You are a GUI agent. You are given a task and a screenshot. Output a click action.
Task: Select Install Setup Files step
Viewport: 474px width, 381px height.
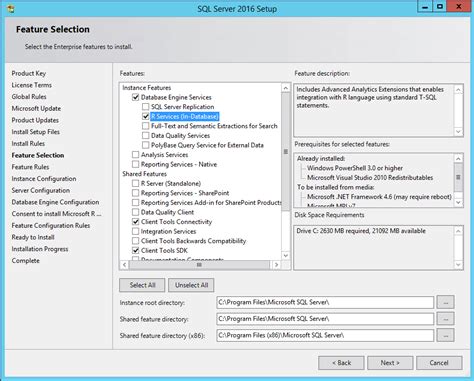pyautogui.click(x=36, y=132)
